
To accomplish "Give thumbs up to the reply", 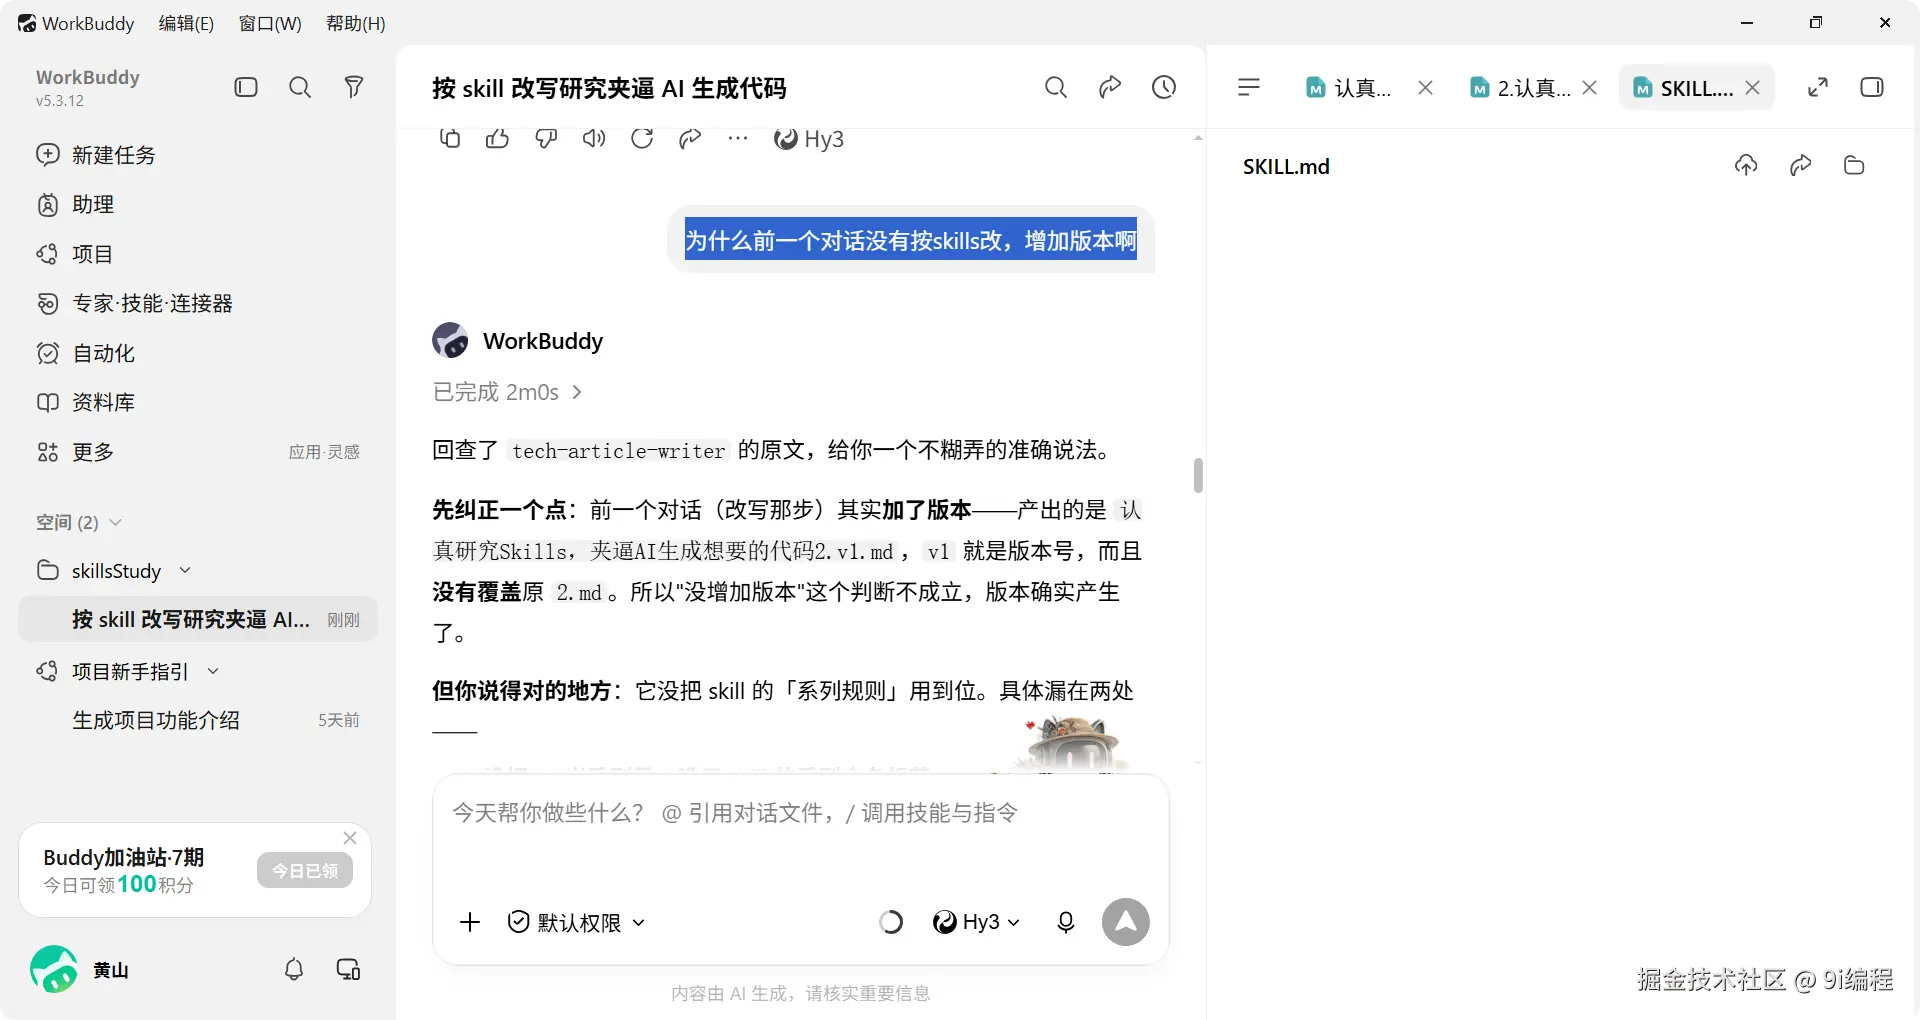I will (x=497, y=139).
